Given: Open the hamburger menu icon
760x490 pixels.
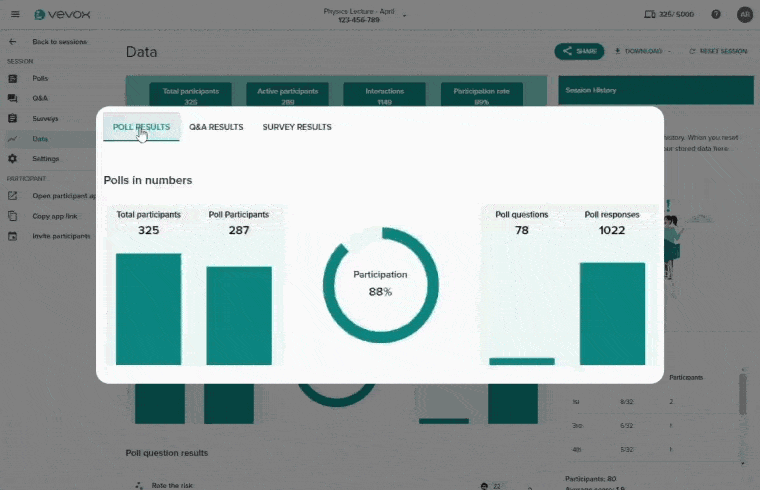Looking at the screenshot, I should pyautogui.click(x=14, y=14).
